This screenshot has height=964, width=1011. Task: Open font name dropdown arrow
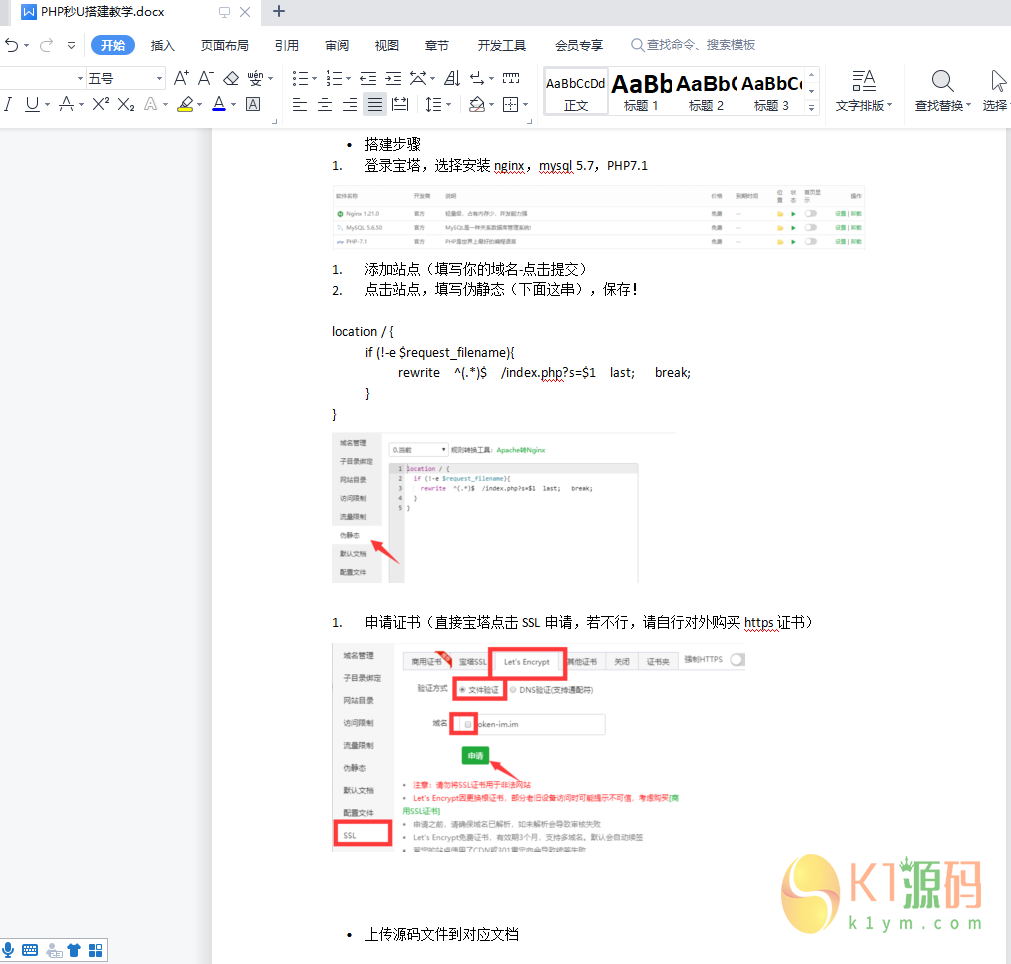[80, 79]
